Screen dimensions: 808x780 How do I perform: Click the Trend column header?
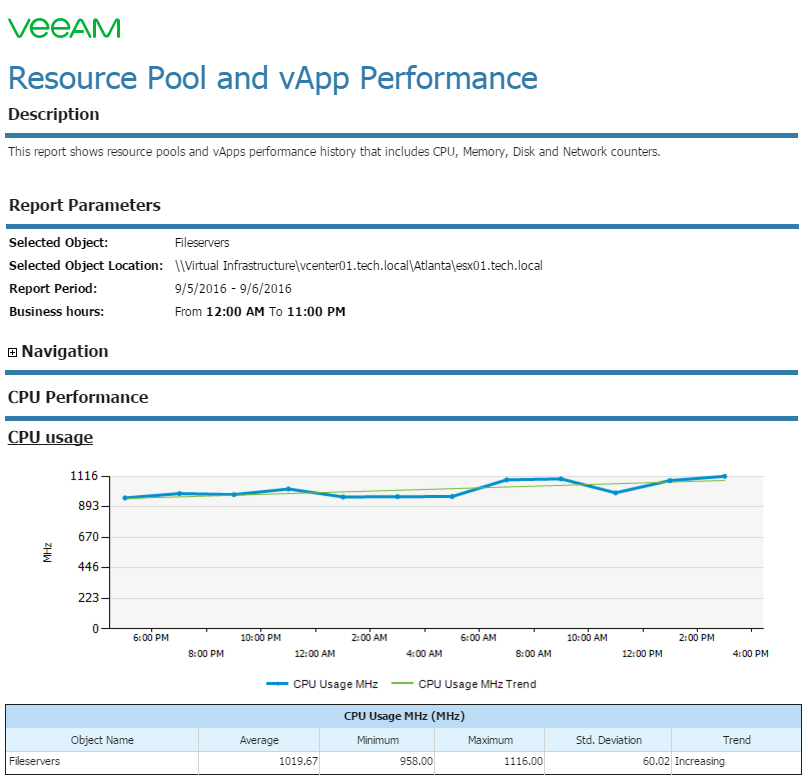point(736,740)
